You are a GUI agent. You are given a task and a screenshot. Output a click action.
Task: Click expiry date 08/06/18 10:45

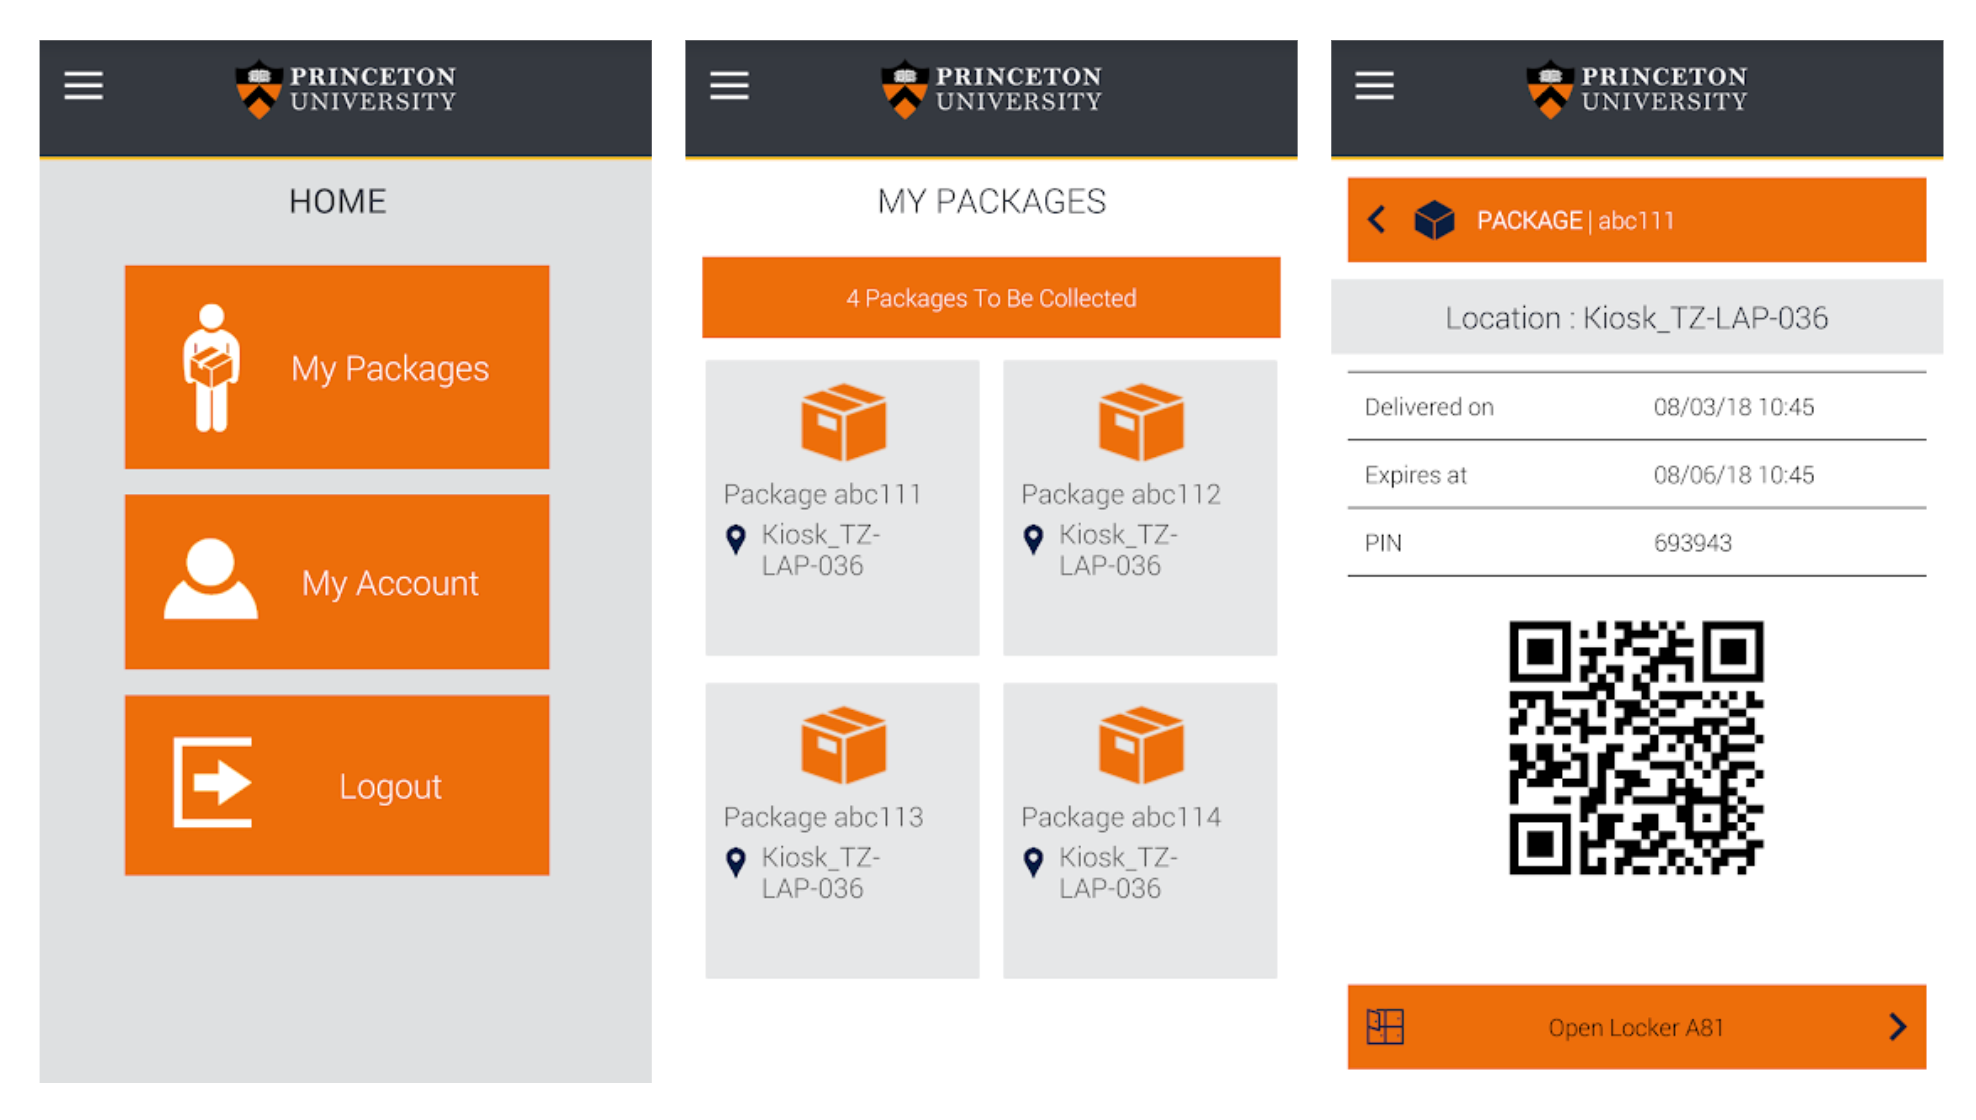(1733, 475)
